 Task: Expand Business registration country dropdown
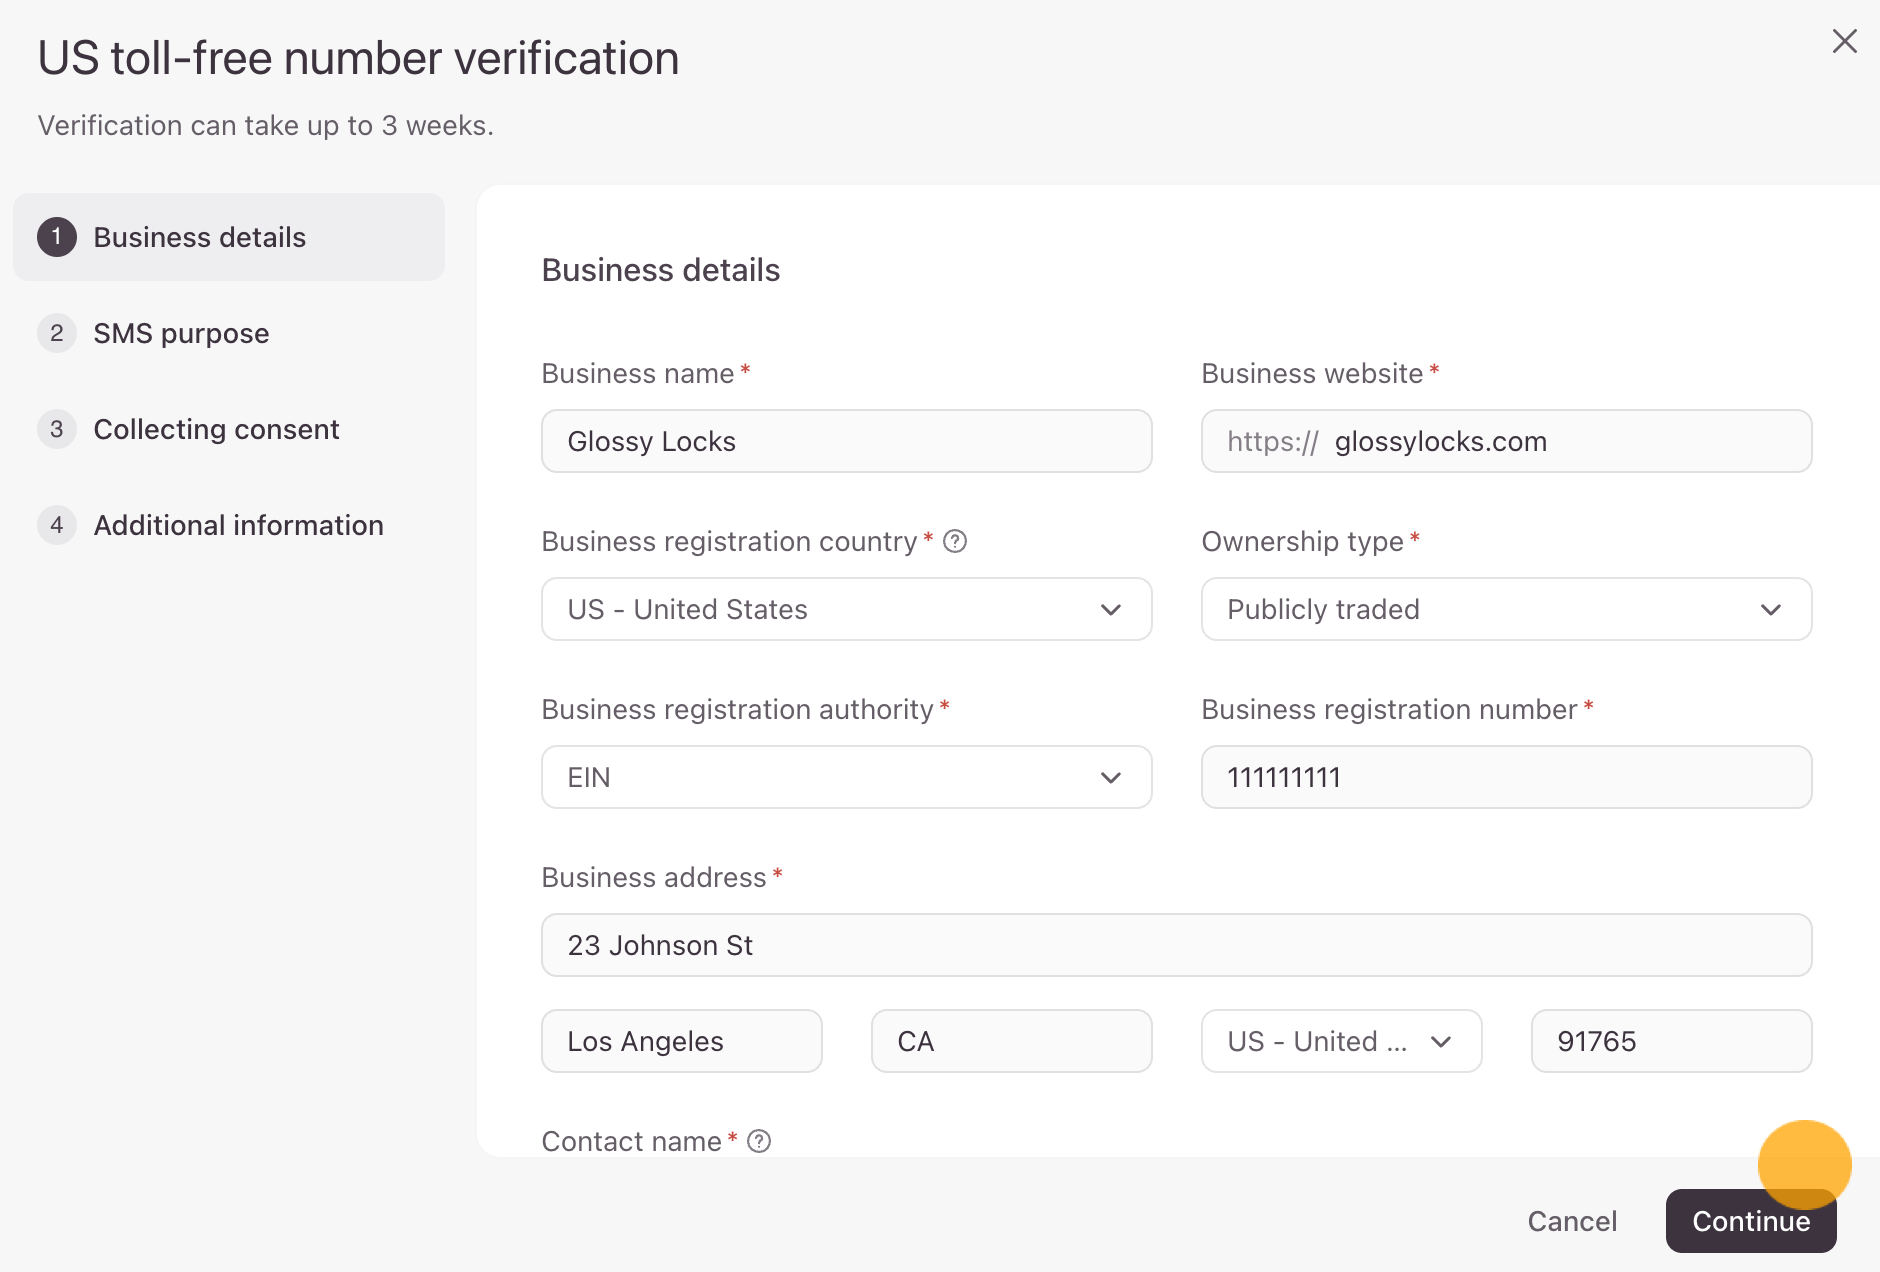847,609
